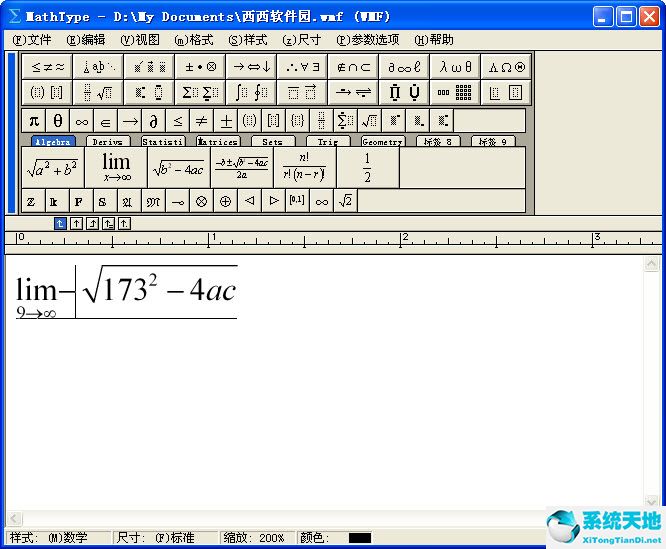Switch to the Geometry tab

pos(383,141)
